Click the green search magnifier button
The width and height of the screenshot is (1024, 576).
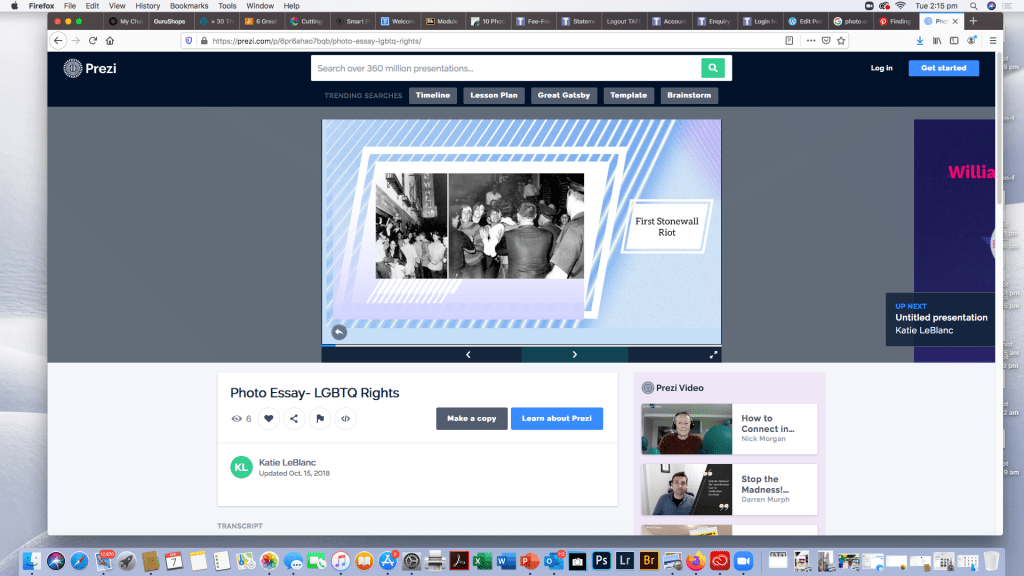pos(712,68)
